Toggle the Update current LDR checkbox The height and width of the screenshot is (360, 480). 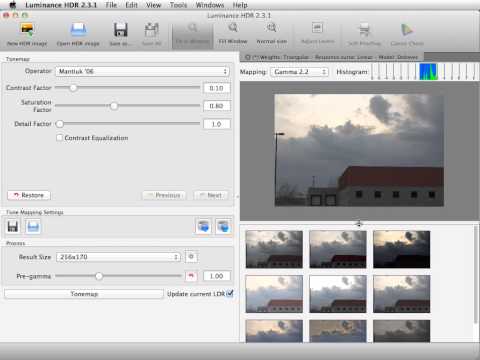[x=230, y=293]
